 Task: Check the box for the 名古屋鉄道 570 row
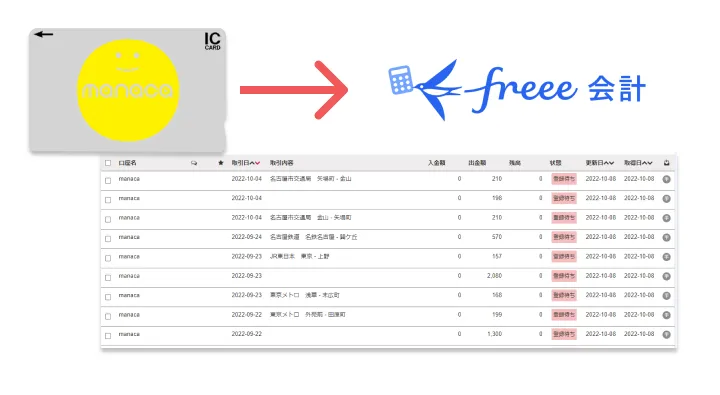pos(108,238)
